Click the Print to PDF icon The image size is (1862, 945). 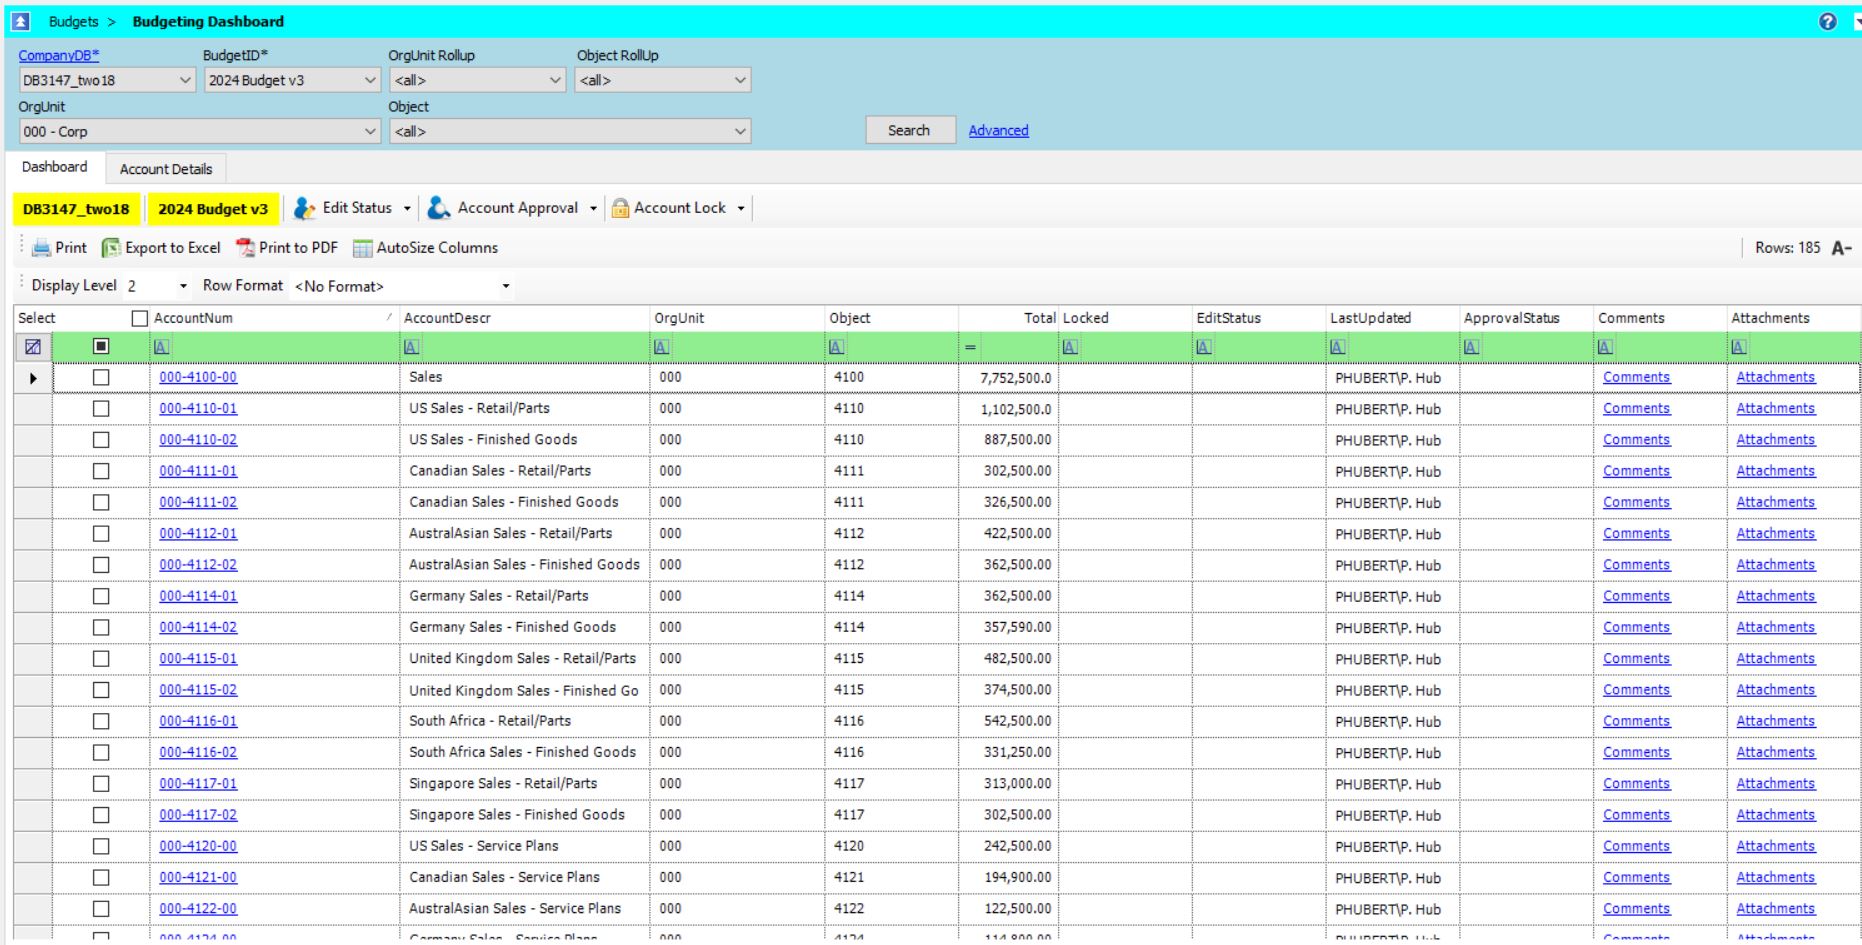coord(245,248)
